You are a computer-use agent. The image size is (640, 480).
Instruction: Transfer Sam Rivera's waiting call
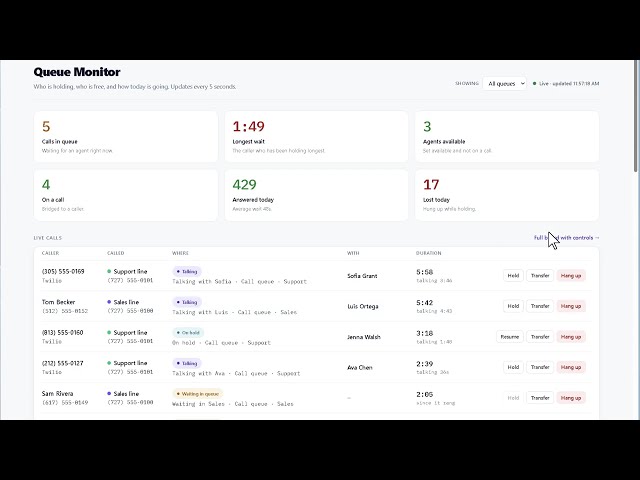(x=540, y=398)
